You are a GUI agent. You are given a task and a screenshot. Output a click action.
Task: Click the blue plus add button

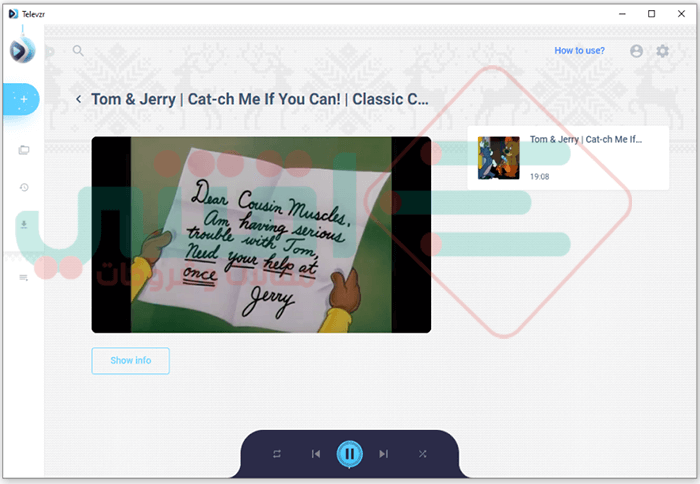21,99
